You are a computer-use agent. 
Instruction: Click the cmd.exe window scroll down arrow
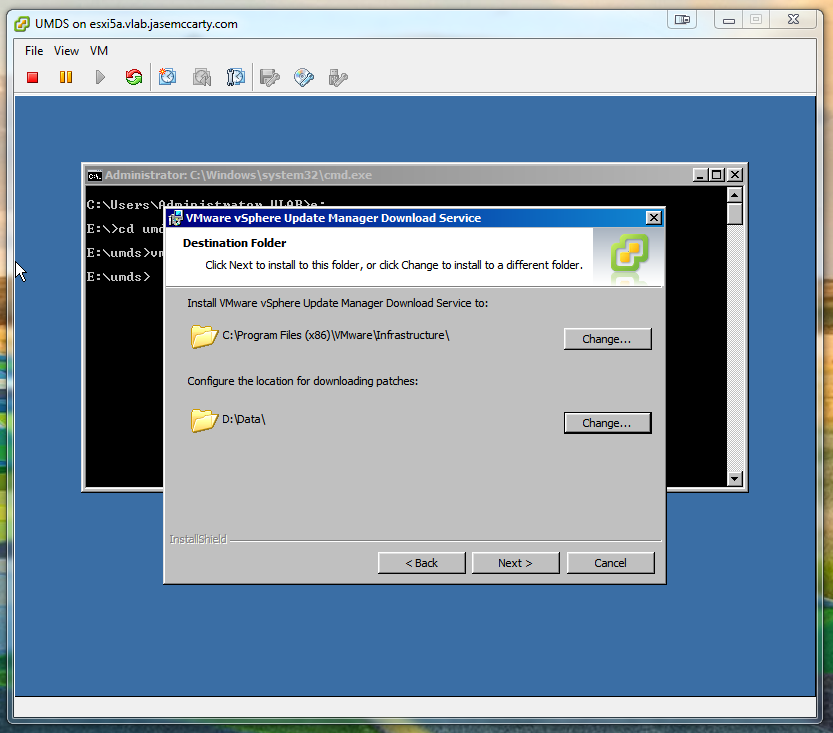(735, 479)
